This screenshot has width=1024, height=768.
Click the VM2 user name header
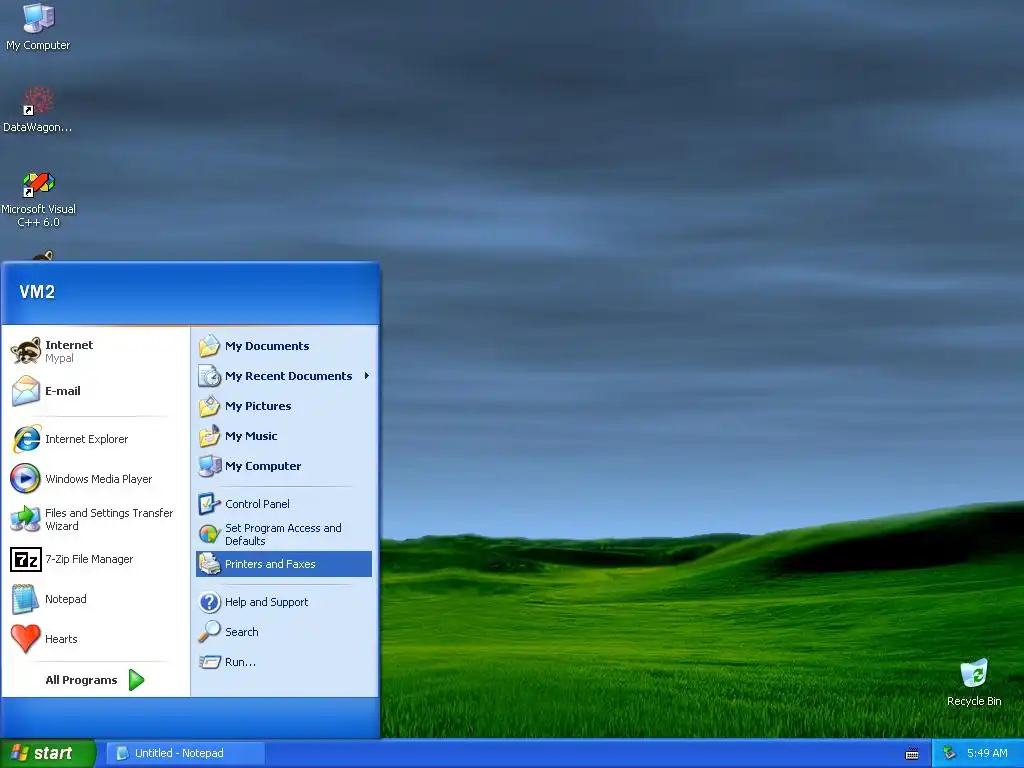click(37, 292)
